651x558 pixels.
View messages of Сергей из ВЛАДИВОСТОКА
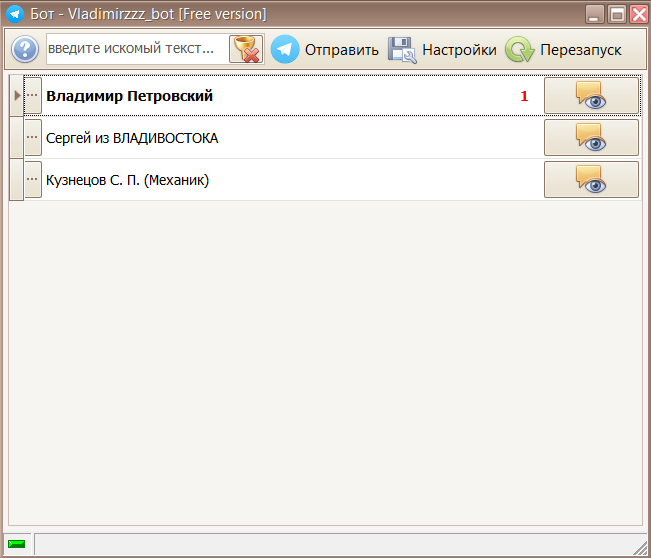click(x=591, y=137)
